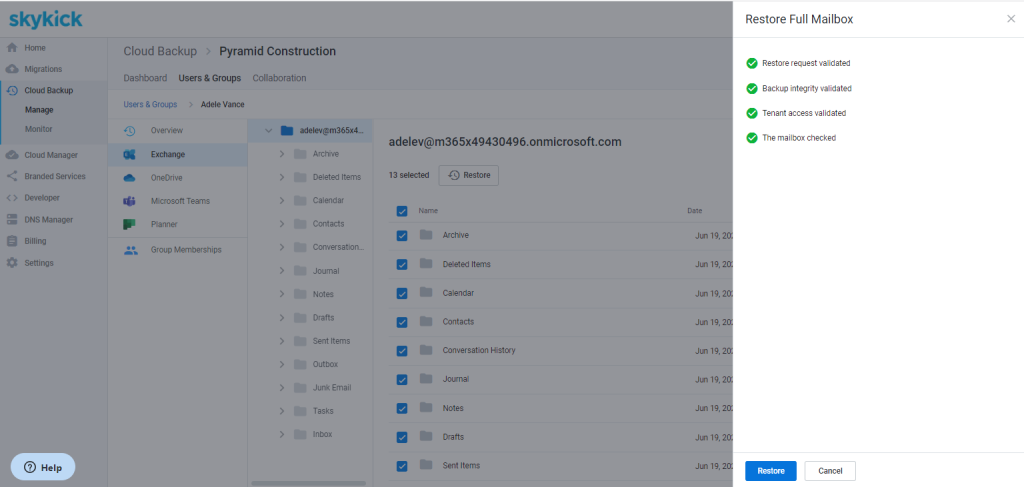Image resolution: width=1024 pixels, height=487 pixels.
Task: Click the Calendar folder icon in list
Action: tap(426, 292)
